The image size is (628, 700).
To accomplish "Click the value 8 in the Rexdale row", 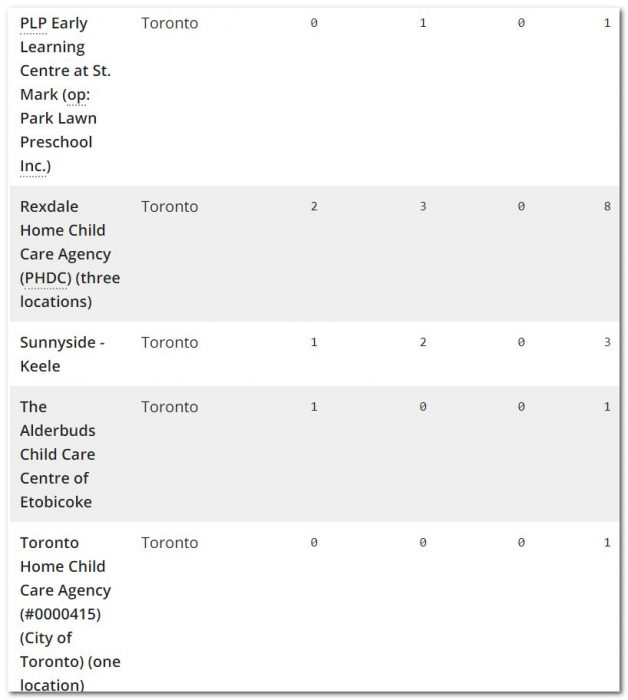I will (x=607, y=207).
